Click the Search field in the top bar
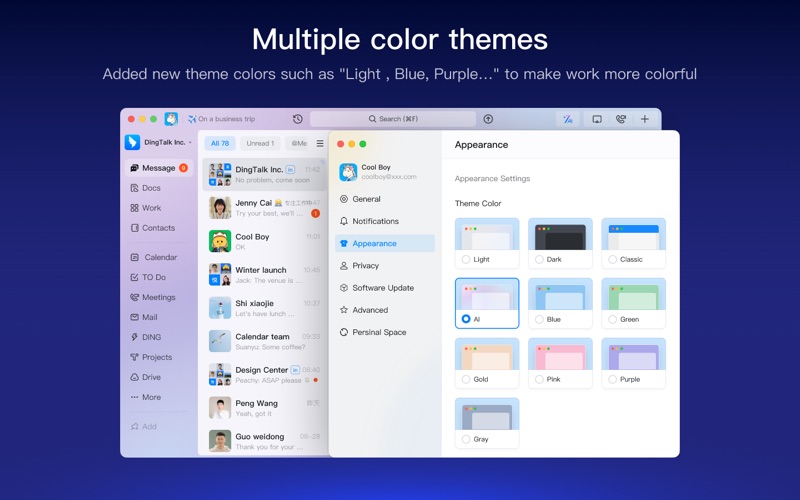 coord(393,119)
